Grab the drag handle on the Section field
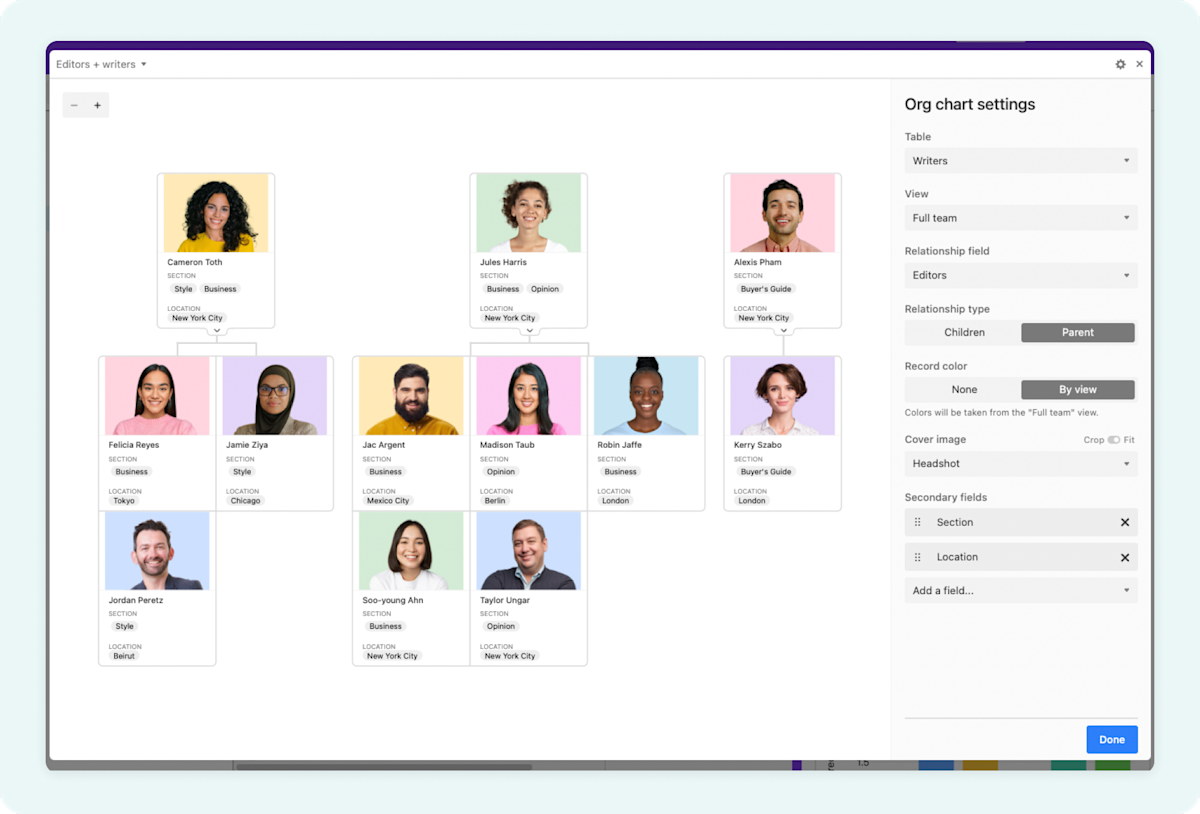This screenshot has height=814, width=1200. point(917,522)
